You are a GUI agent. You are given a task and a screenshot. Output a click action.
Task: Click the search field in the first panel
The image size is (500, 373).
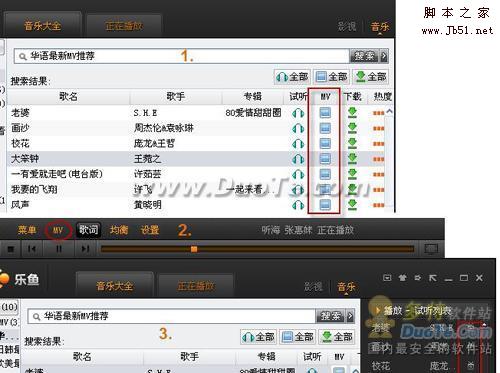[182, 56]
